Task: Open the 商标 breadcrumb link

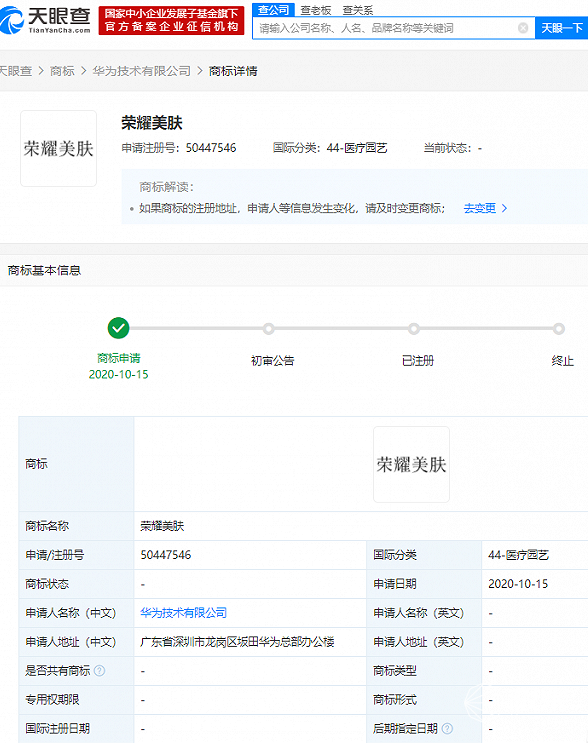Action: pos(62,71)
